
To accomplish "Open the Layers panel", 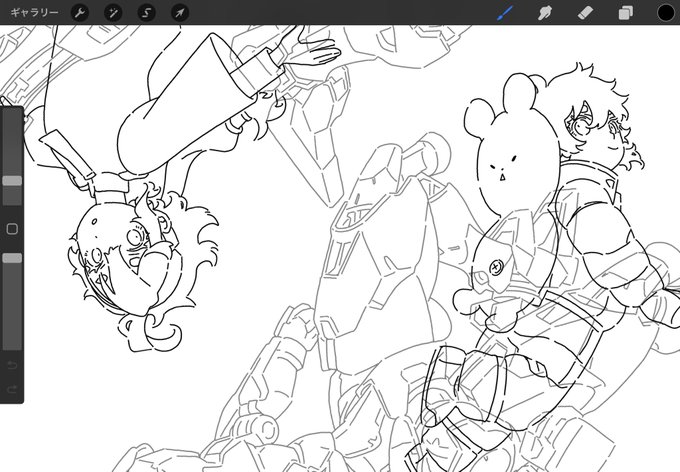I will [625, 13].
